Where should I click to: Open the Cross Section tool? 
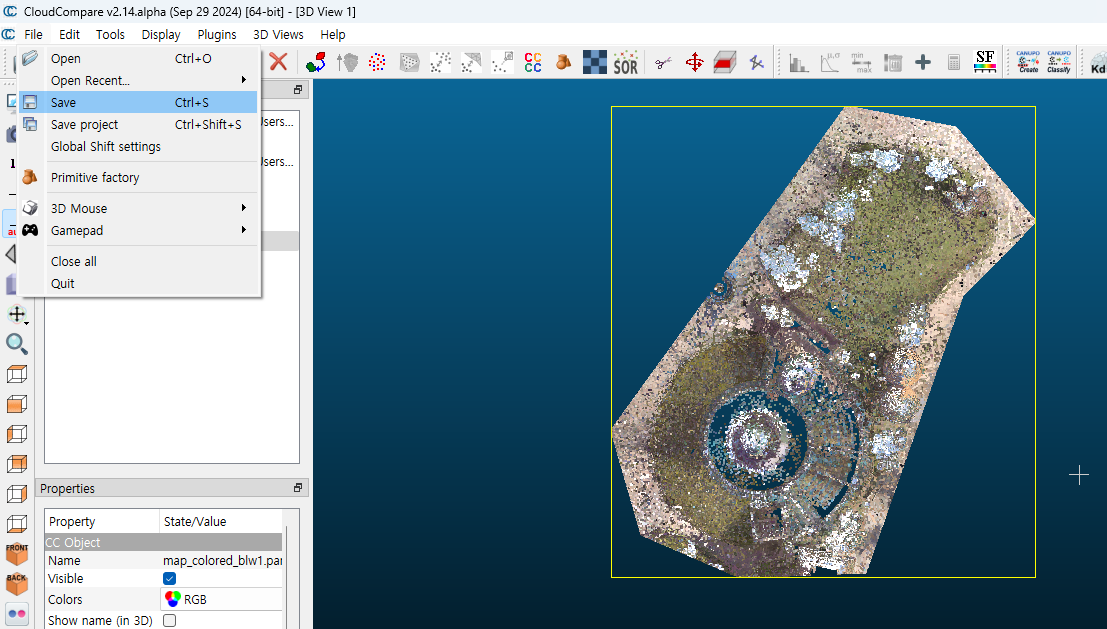[725, 62]
